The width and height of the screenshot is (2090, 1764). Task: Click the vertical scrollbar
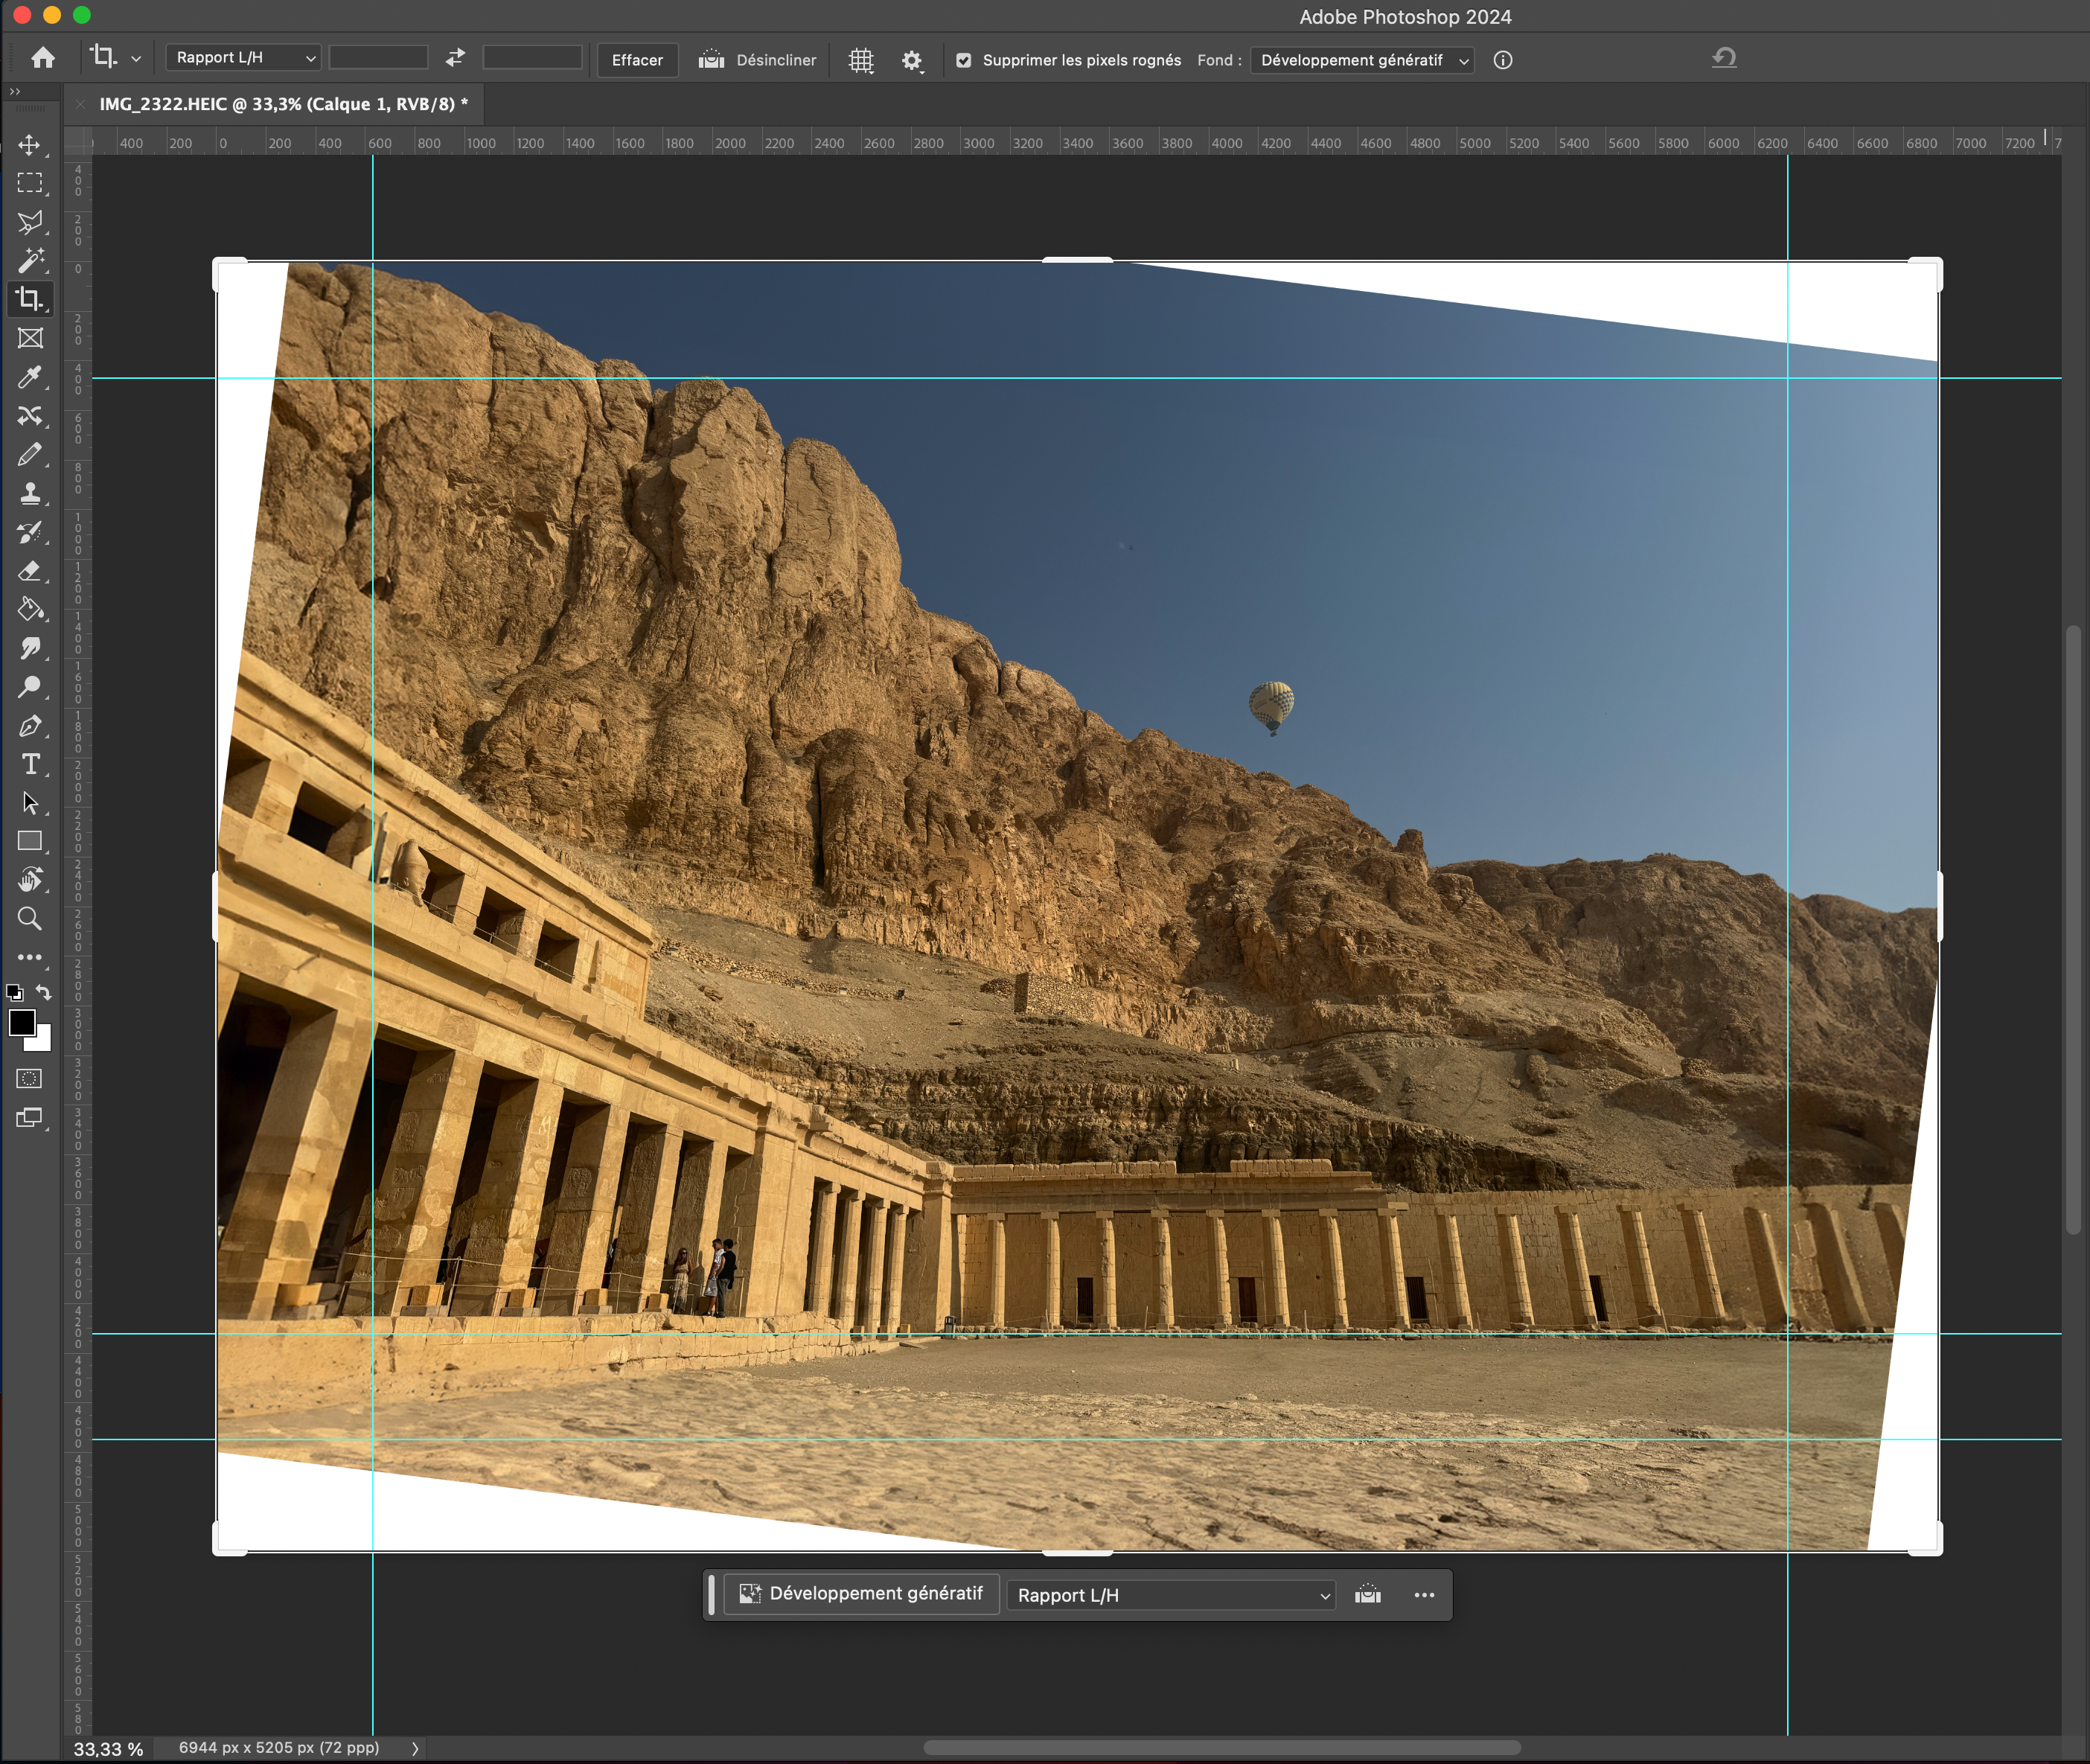click(x=2073, y=930)
